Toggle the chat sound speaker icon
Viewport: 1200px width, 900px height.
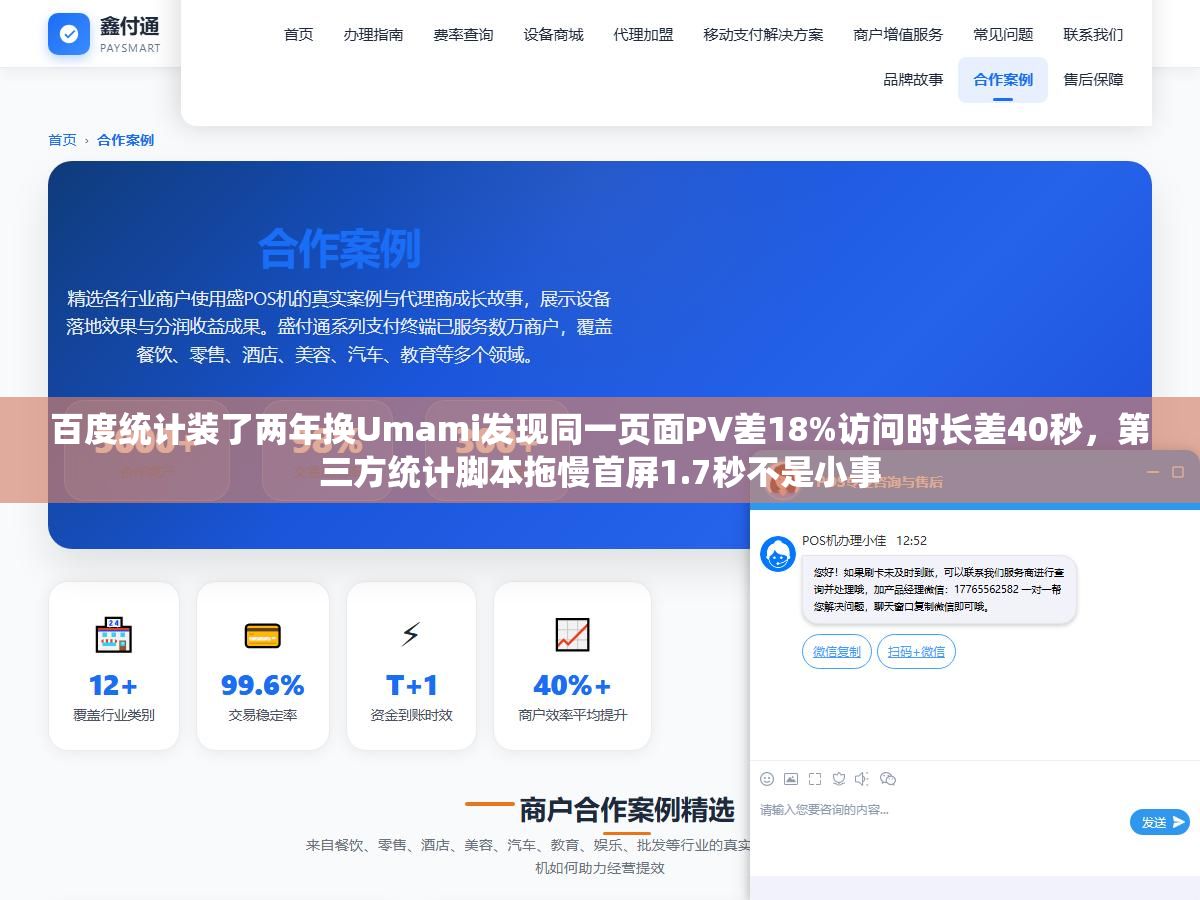coord(863,779)
